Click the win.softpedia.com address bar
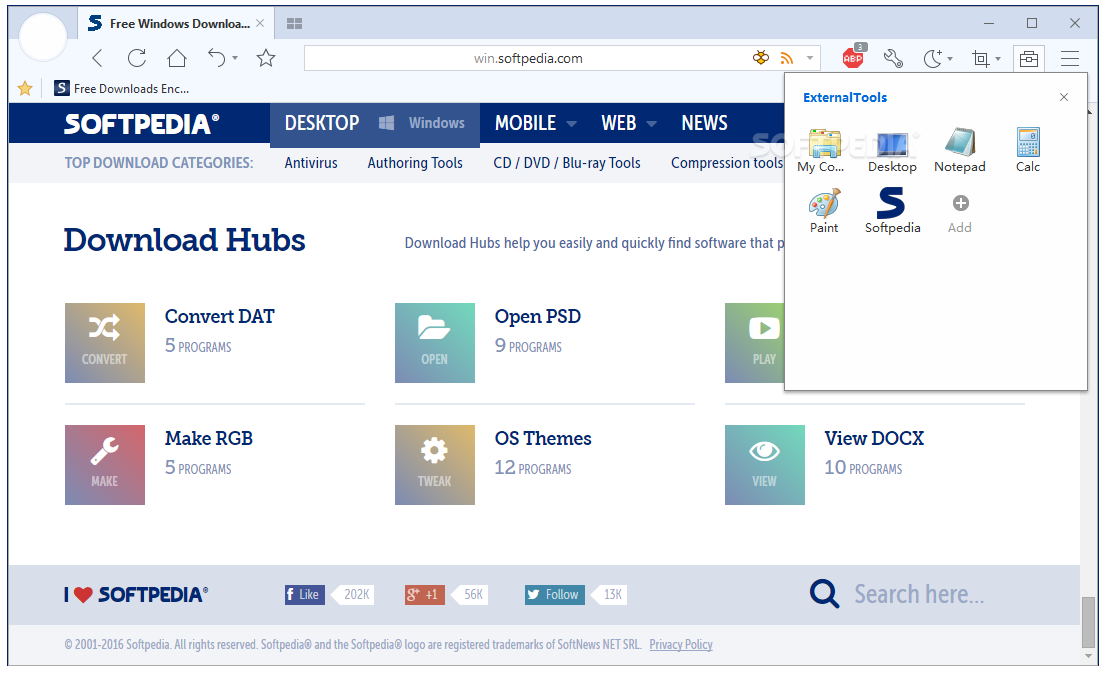1113x676 pixels. point(528,58)
